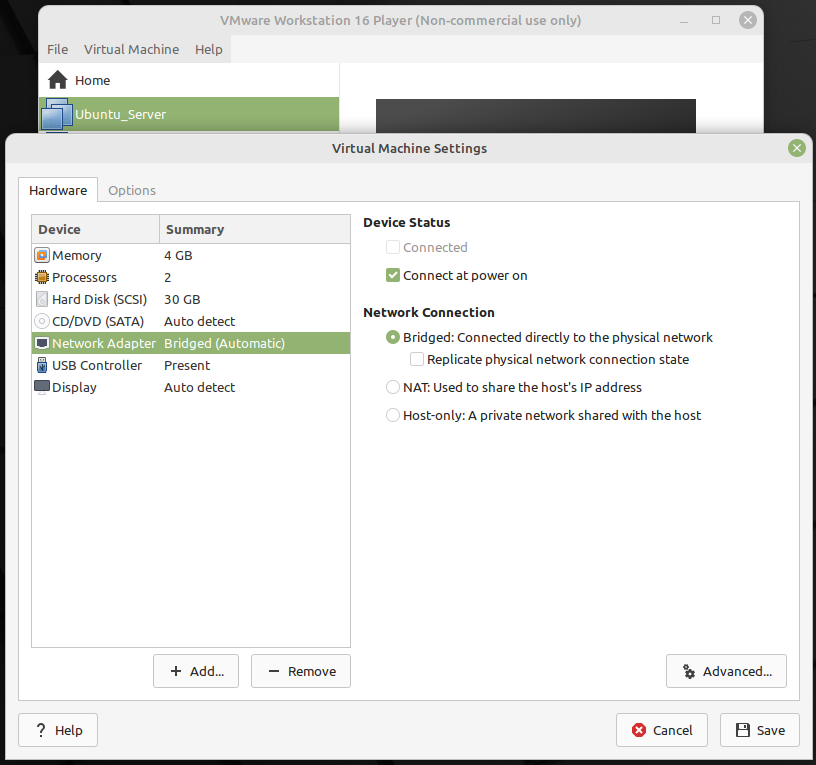The width and height of the screenshot is (816, 765).
Task: Click the Help button at bottom
Action: pos(58,730)
